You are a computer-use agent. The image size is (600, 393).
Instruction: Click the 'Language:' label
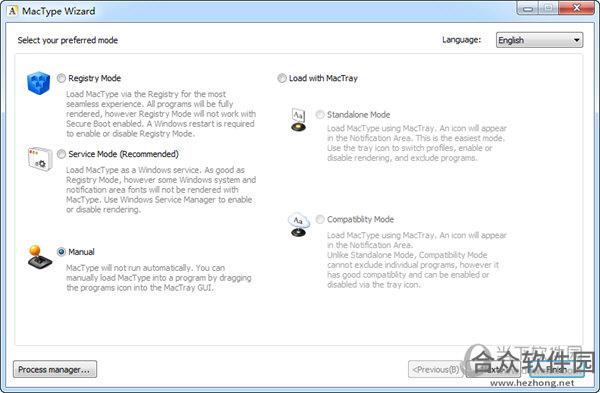[x=461, y=40]
